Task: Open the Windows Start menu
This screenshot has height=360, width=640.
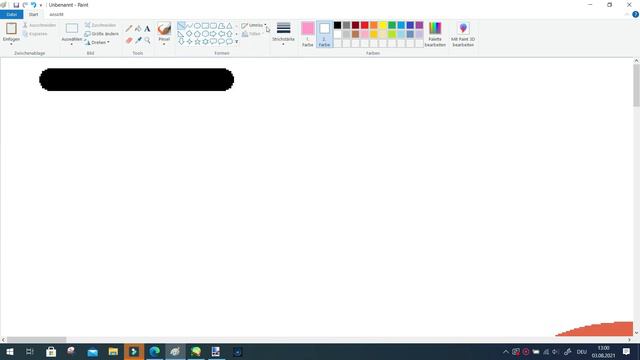Action: point(10,351)
